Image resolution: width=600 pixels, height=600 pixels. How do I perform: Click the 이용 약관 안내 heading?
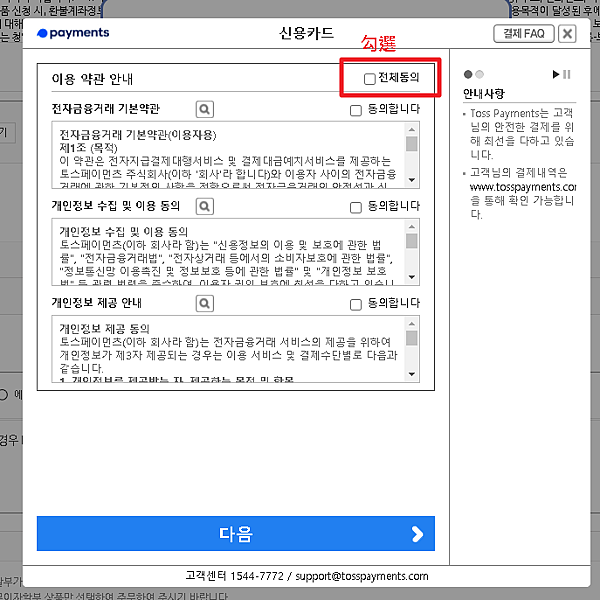(x=92, y=79)
